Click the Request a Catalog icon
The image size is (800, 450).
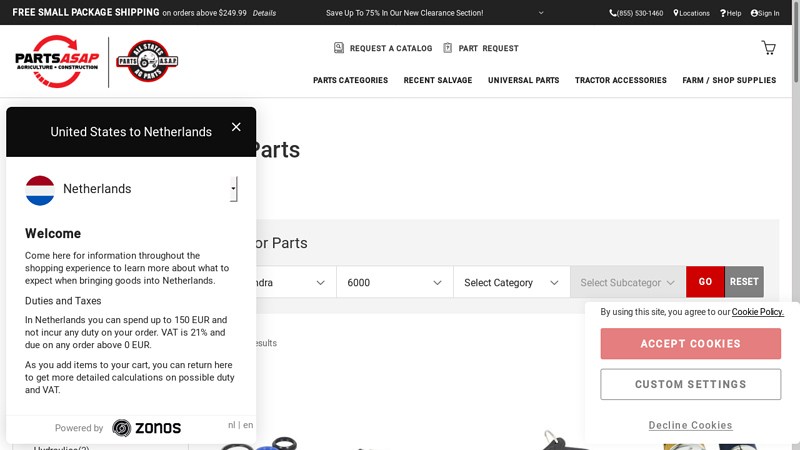click(x=339, y=48)
